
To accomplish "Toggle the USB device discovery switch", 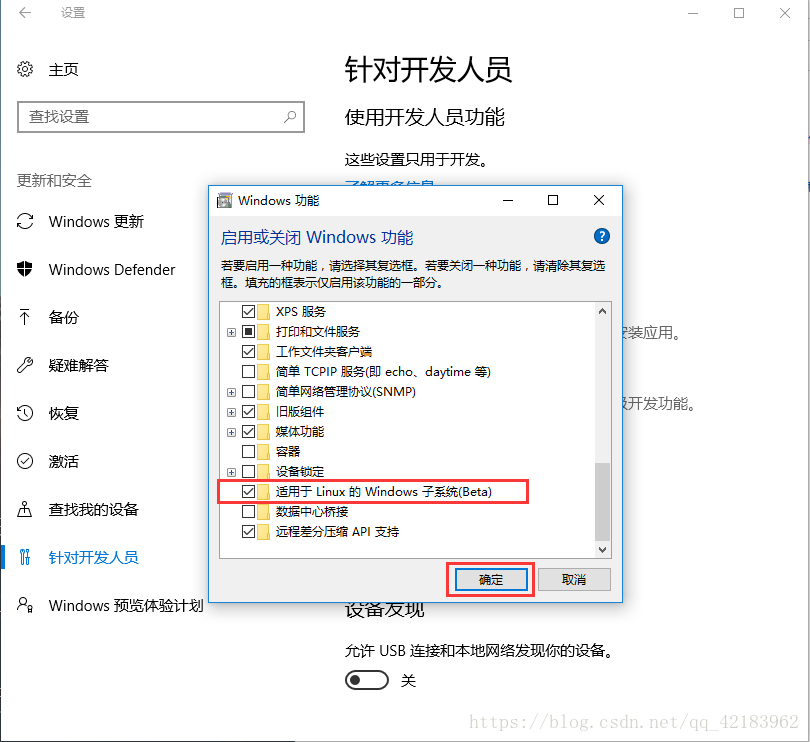I will [367, 680].
